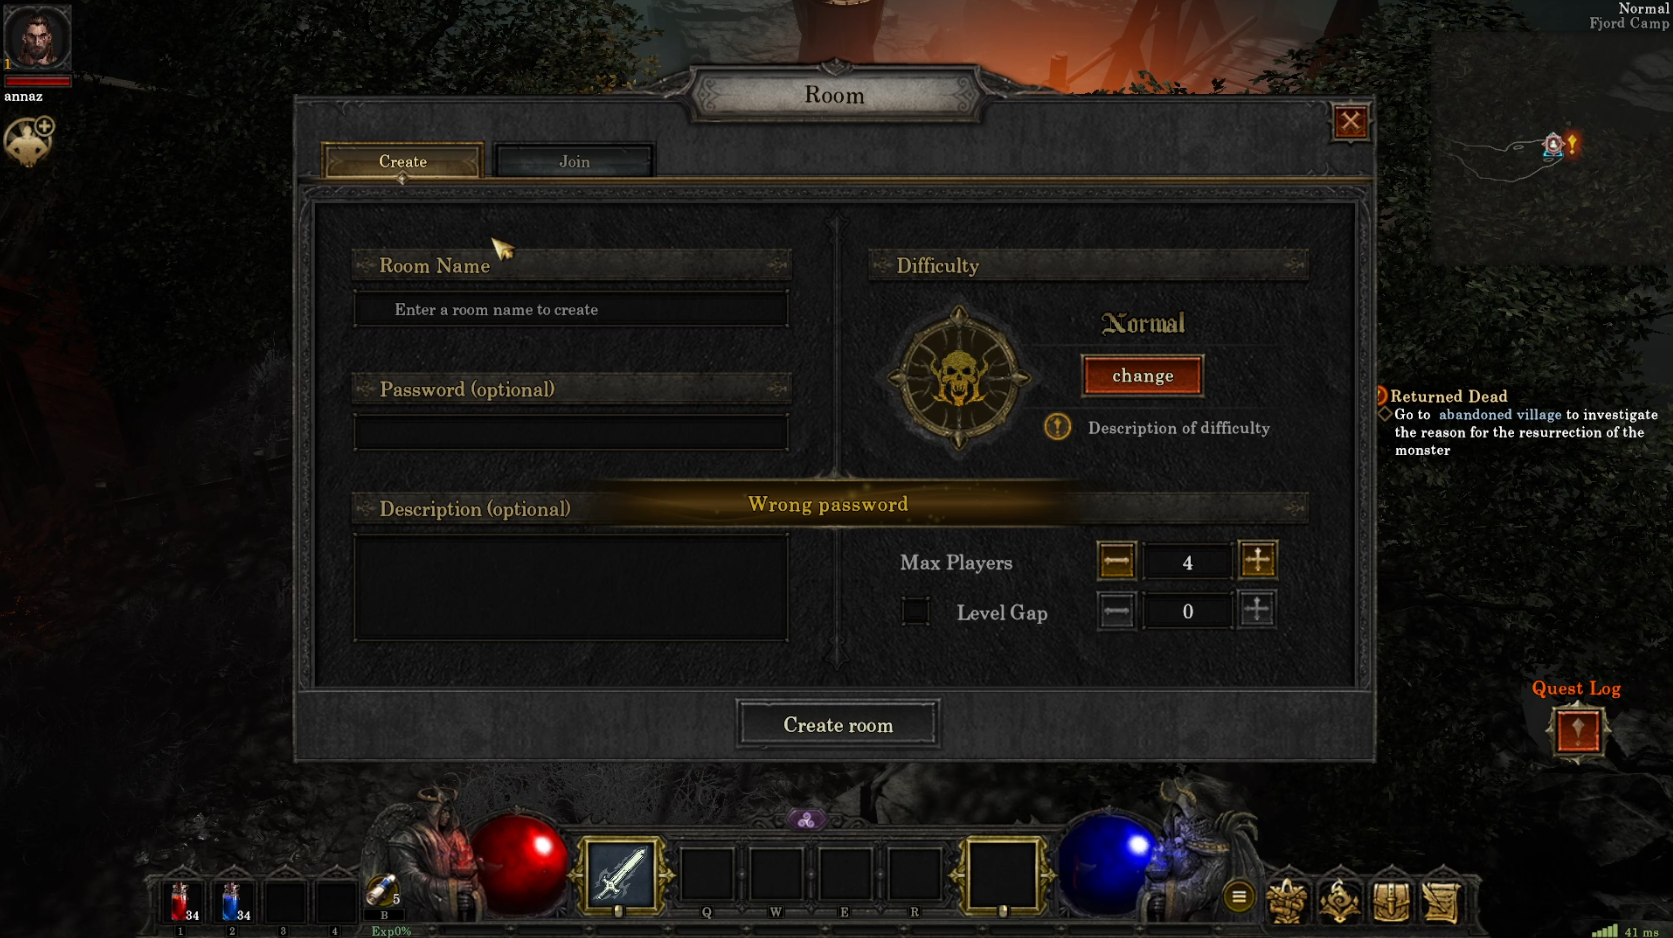Image resolution: width=1673 pixels, height=938 pixels.
Task: Use the red health potion in slot 1
Action: tap(181, 902)
